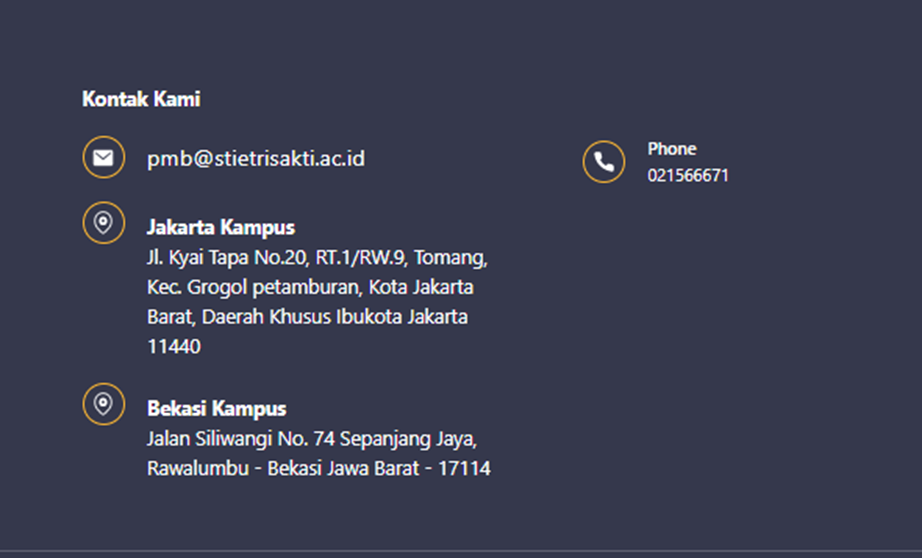The width and height of the screenshot is (922, 558).
Task: Click the Sepanjang Jaya text in Bekasi address
Action: [408, 439]
